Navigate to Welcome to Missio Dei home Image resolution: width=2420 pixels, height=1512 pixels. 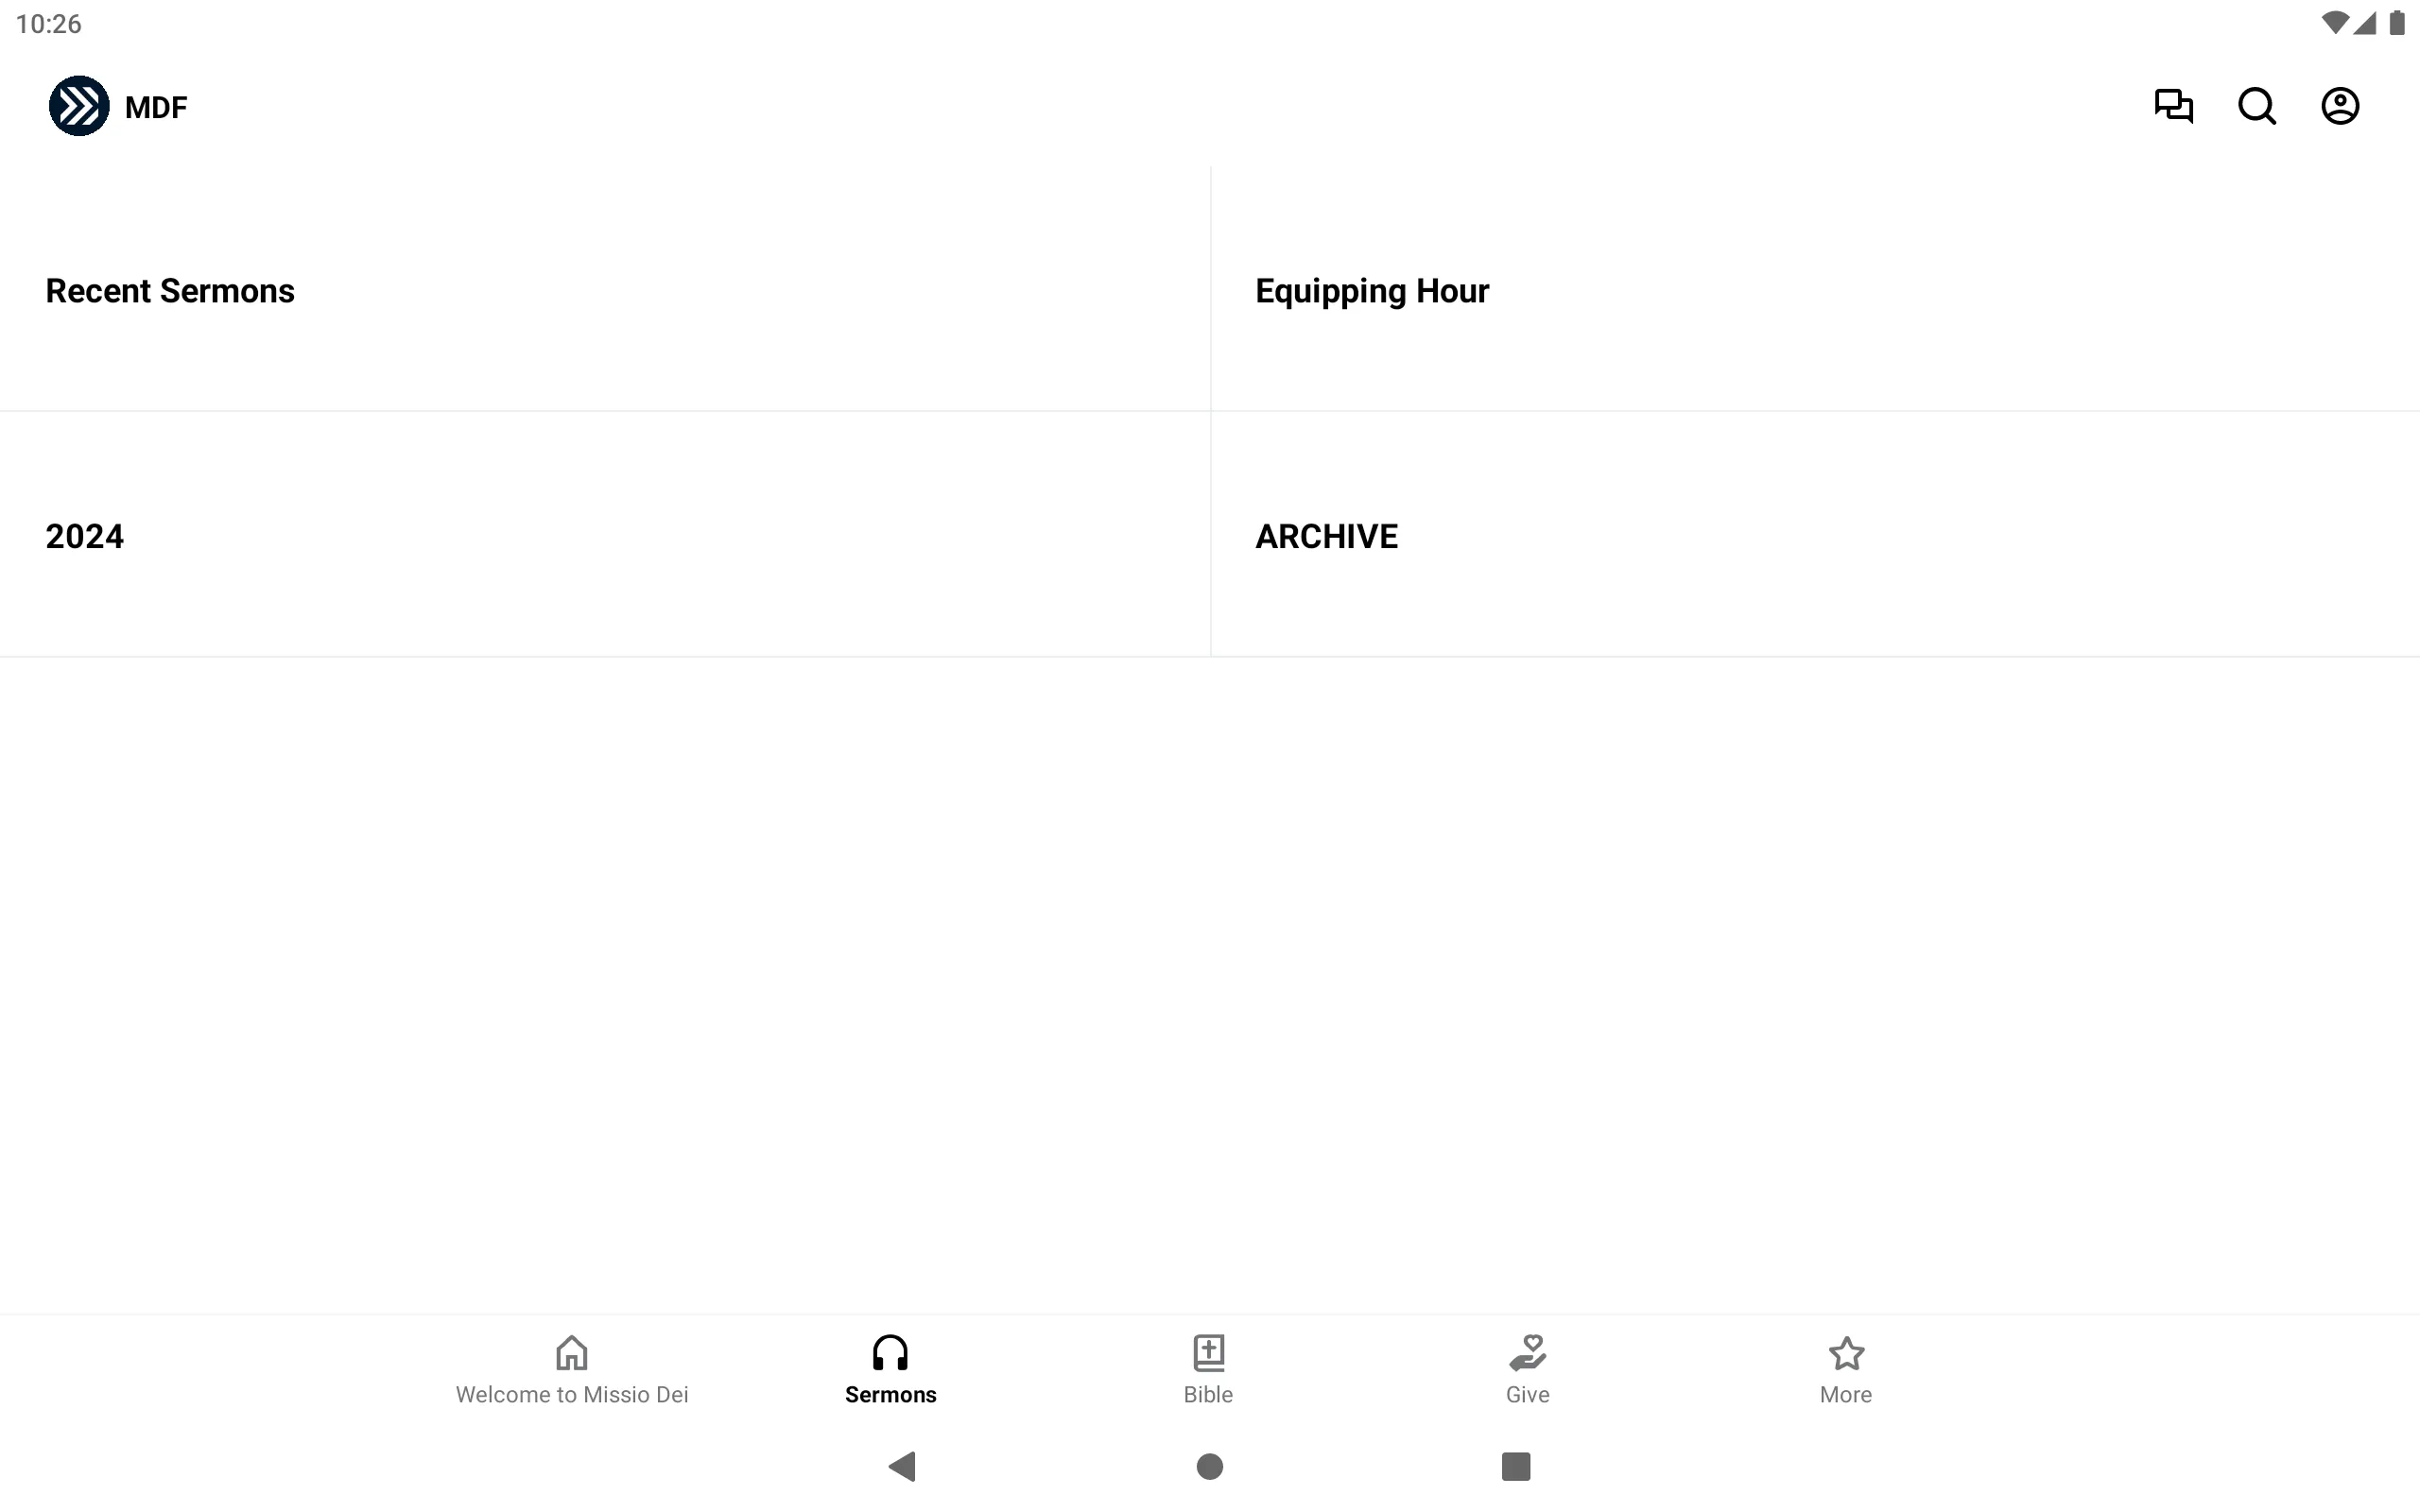(572, 1369)
